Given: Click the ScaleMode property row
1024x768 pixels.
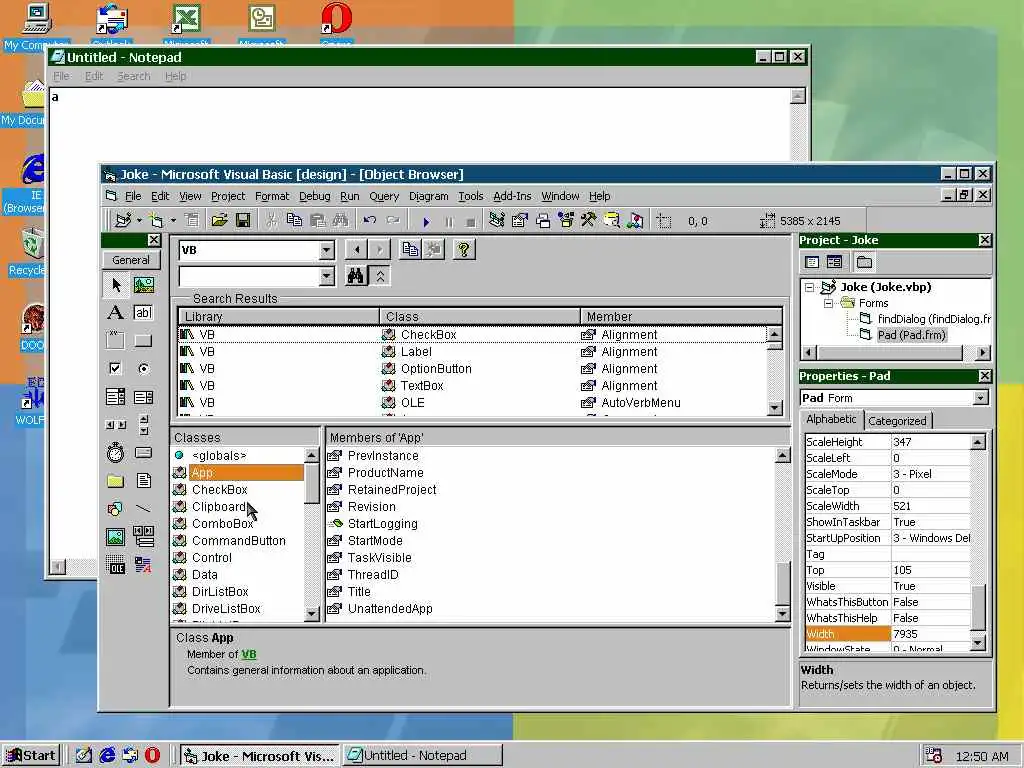Looking at the screenshot, I should [888, 474].
